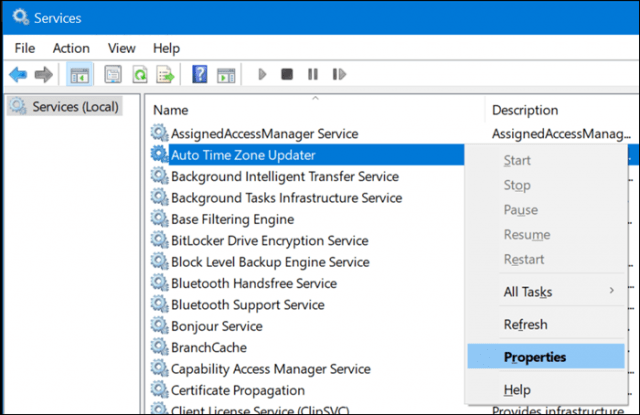
Task: Open the Action menu
Action: click(71, 48)
